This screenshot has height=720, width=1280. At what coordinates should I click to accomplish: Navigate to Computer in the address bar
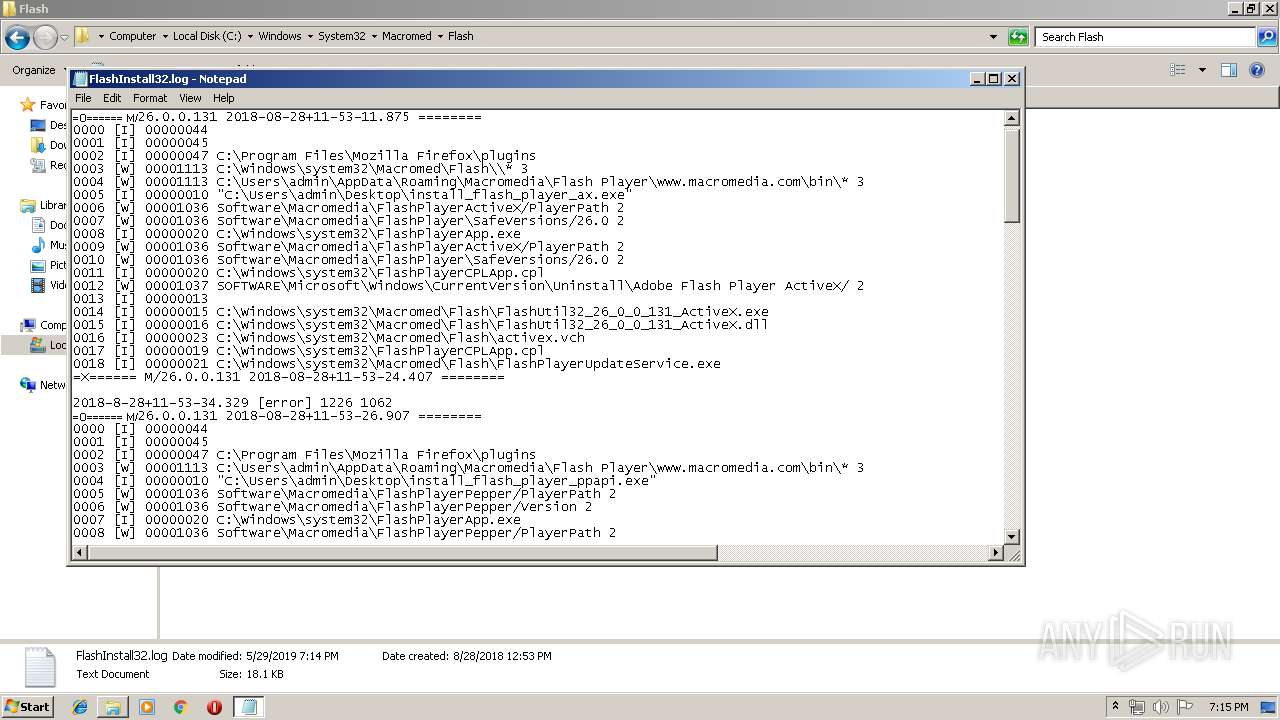pyautogui.click(x=132, y=36)
